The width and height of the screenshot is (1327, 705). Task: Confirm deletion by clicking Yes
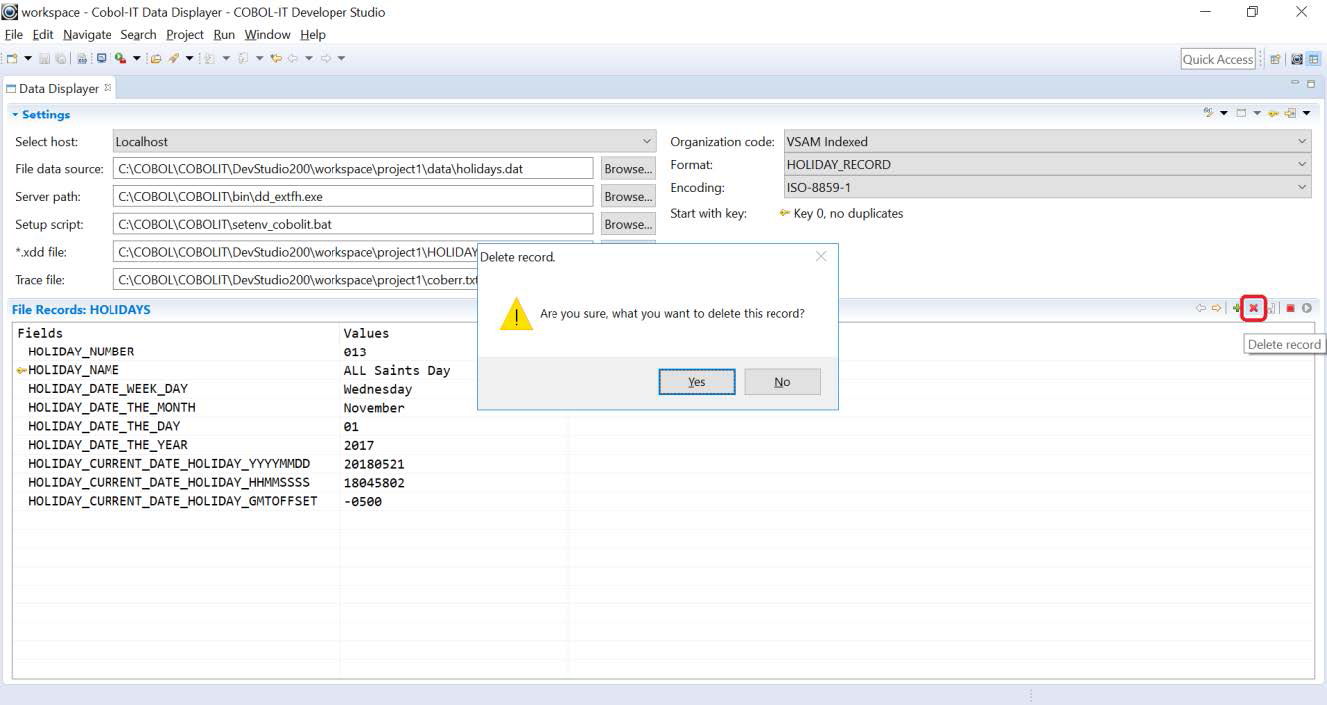point(696,382)
